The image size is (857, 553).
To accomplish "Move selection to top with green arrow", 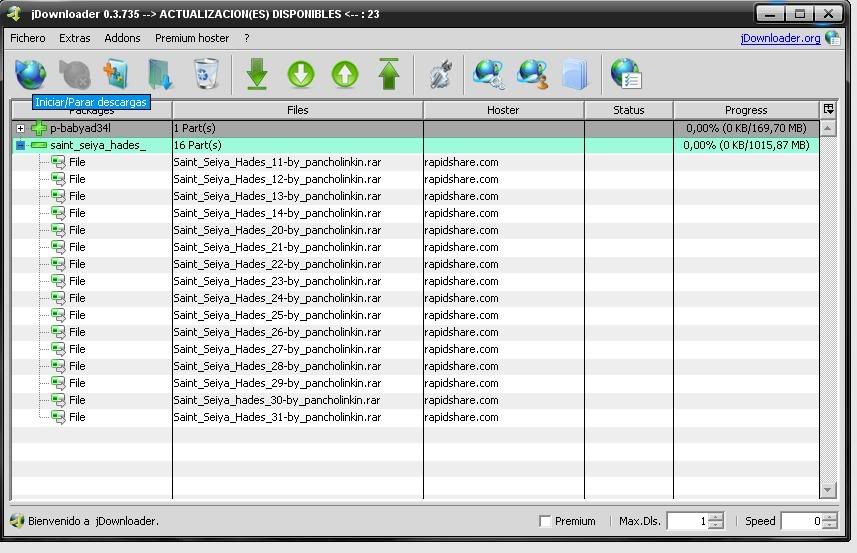I will click(x=389, y=74).
